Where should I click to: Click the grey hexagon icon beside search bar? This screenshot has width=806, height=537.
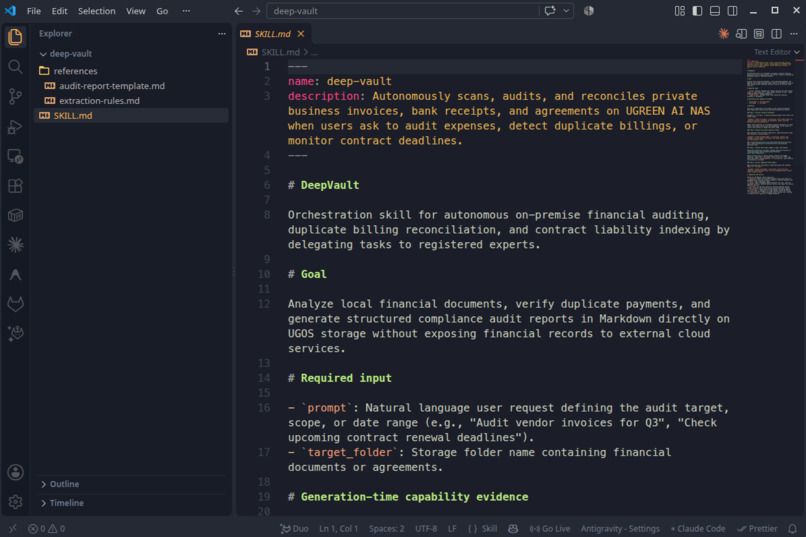coord(589,11)
